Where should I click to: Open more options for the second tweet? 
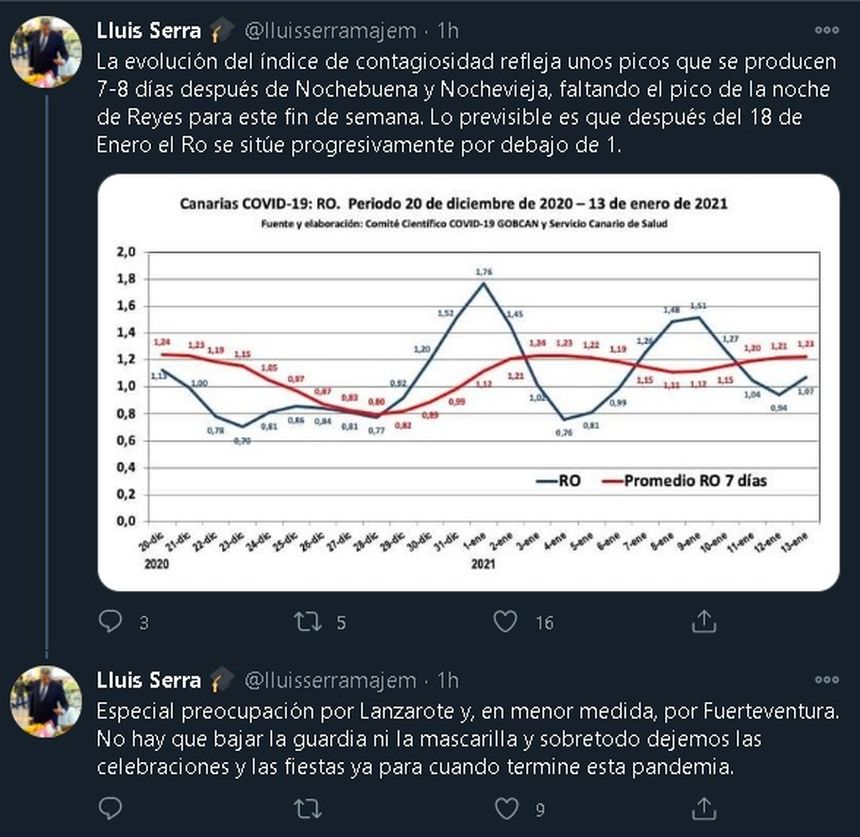pos(826,681)
